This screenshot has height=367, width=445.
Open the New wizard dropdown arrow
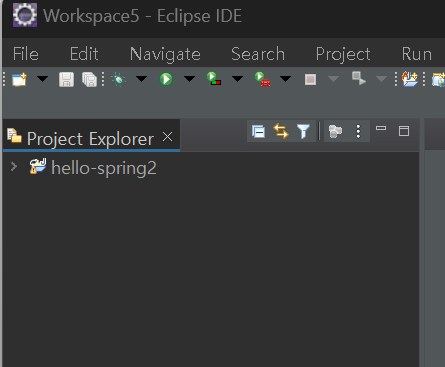point(42,79)
